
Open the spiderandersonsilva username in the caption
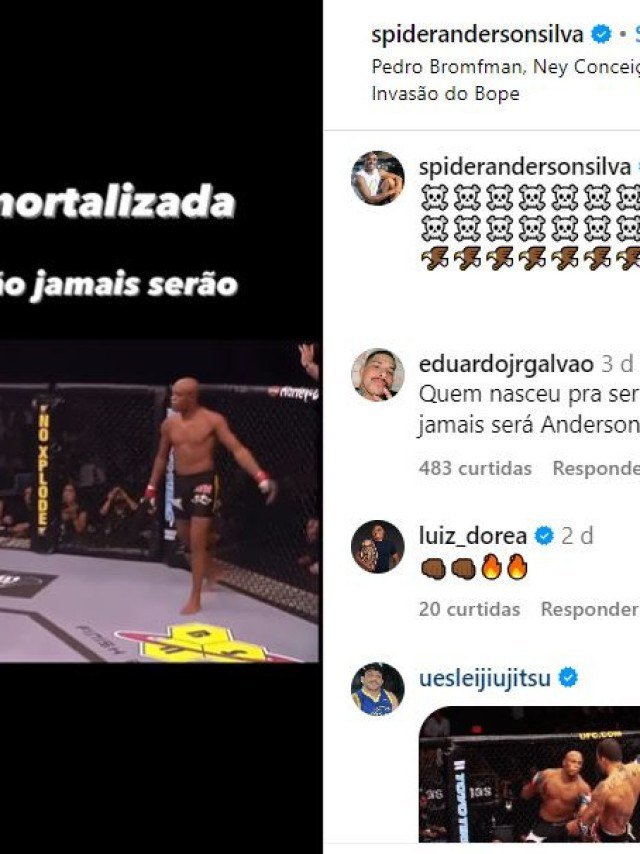pyautogui.click(x=525, y=167)
